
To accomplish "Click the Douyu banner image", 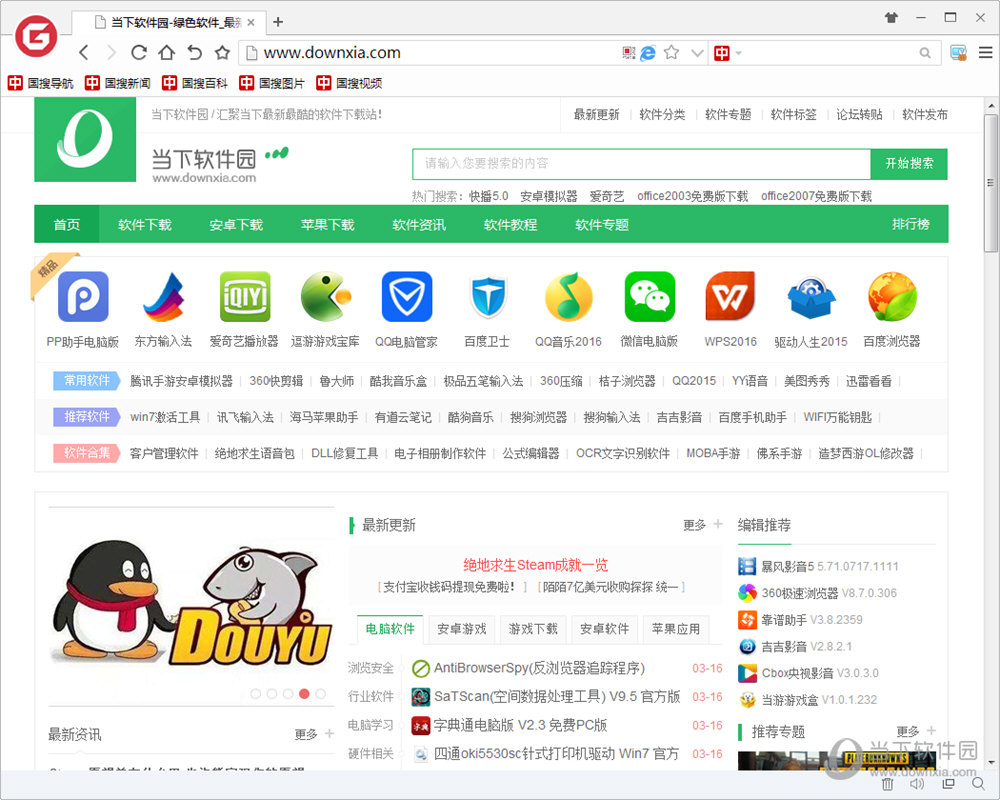I will coord(191,606).
